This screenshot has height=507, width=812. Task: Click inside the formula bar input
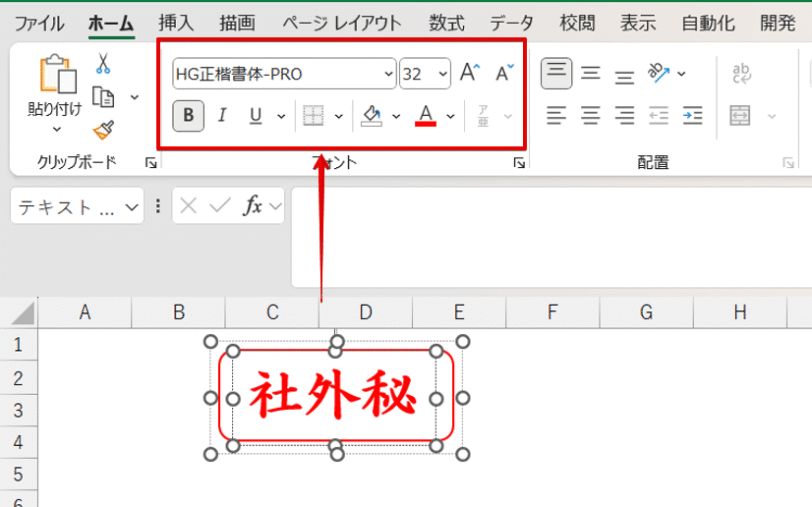click(552, 237)
